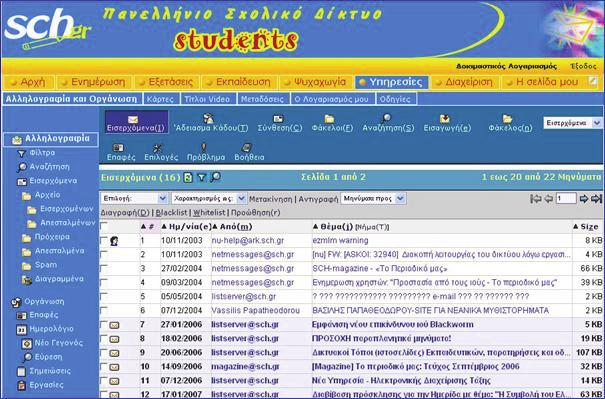Image resolution: width=605 pixels, height=399 pixels.
Task: Click Διαγραφή(D) delete link
Action: (125, 213)
